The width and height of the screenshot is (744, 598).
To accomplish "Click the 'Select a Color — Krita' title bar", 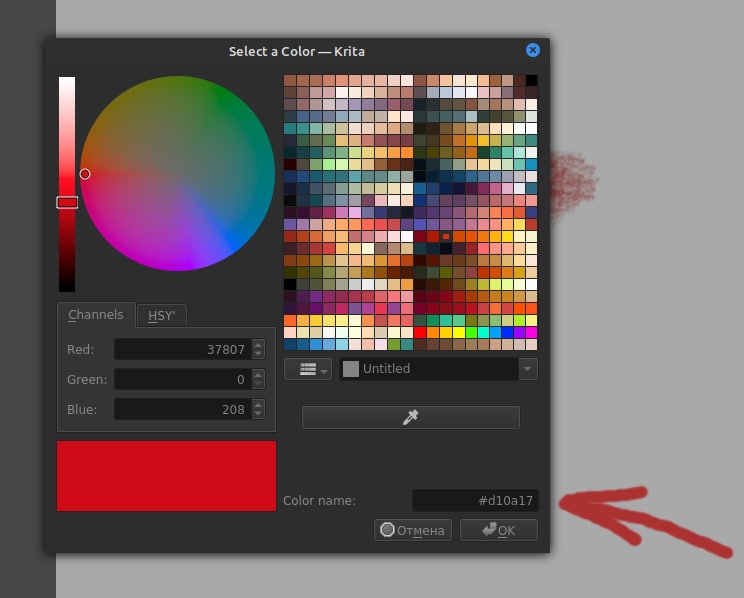I will click(x=297, y=51).
